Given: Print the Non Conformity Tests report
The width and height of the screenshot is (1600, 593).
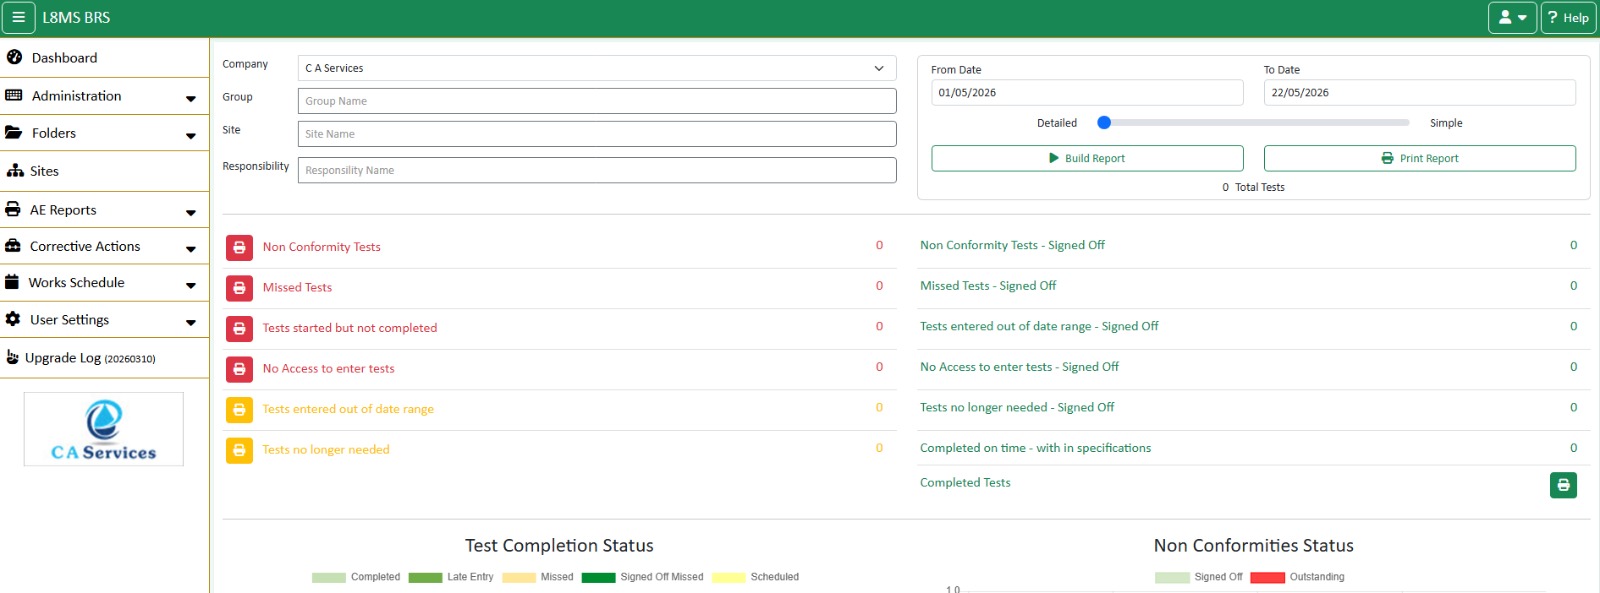Looking at the screenshot, I should [x=239, y=247].
